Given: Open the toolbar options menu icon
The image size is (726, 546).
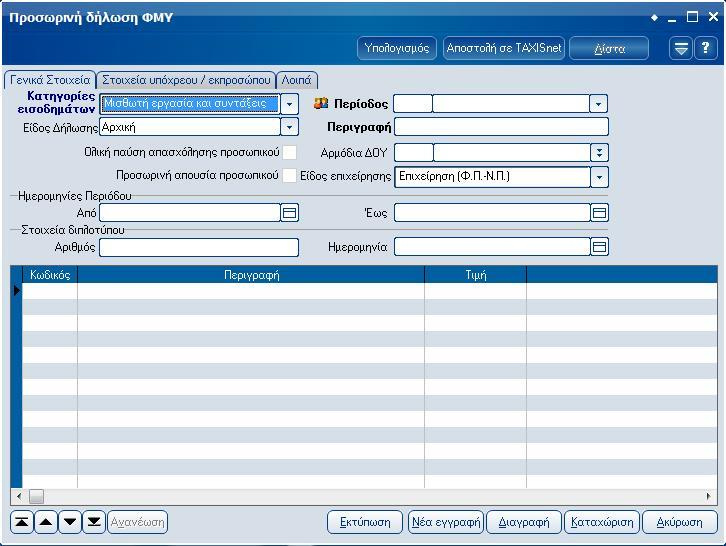Looking at the screenshot, I should [x=681, y=48].
